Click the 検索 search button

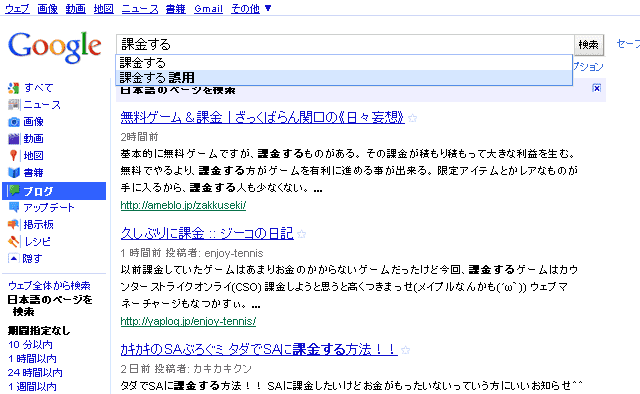click(x=589, y=45)
